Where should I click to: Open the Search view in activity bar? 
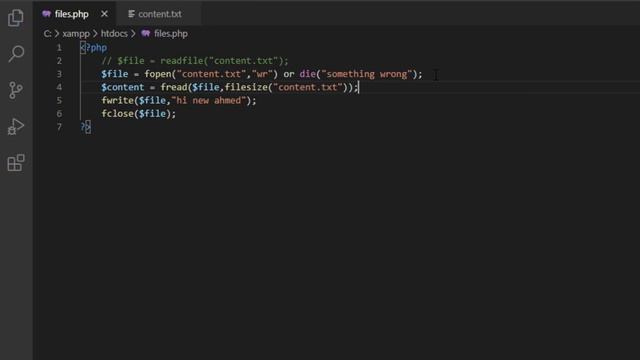pyautogui.click(x=16, y=53)
